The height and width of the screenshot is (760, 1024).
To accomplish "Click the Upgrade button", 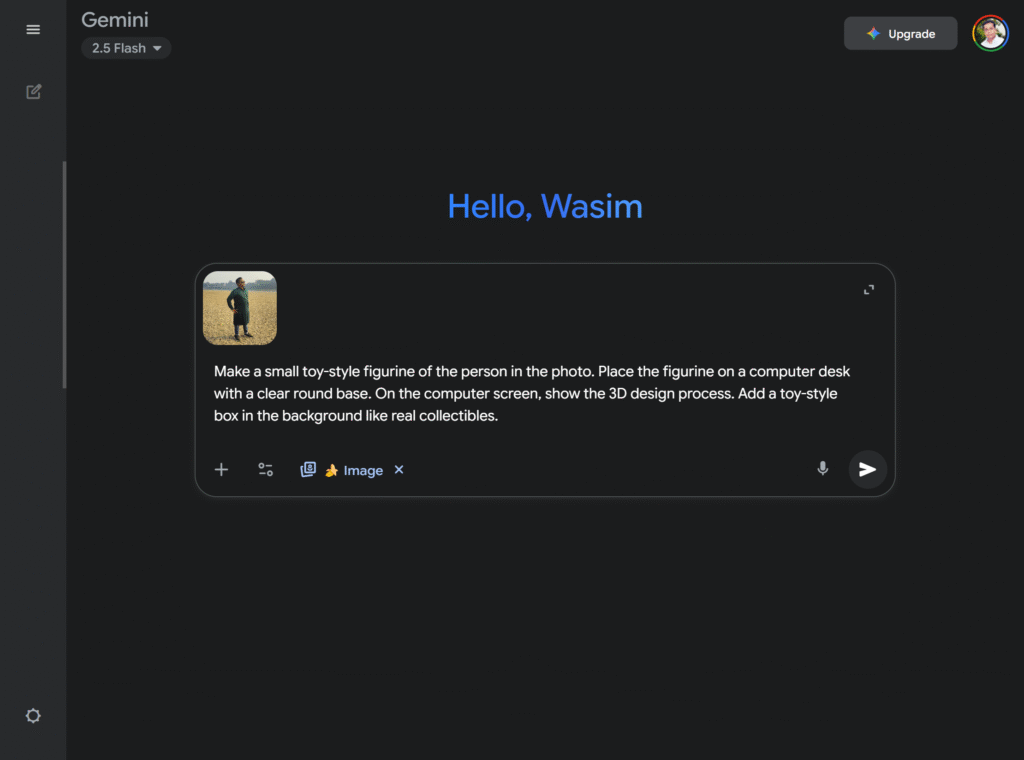I will click(900, 34).
